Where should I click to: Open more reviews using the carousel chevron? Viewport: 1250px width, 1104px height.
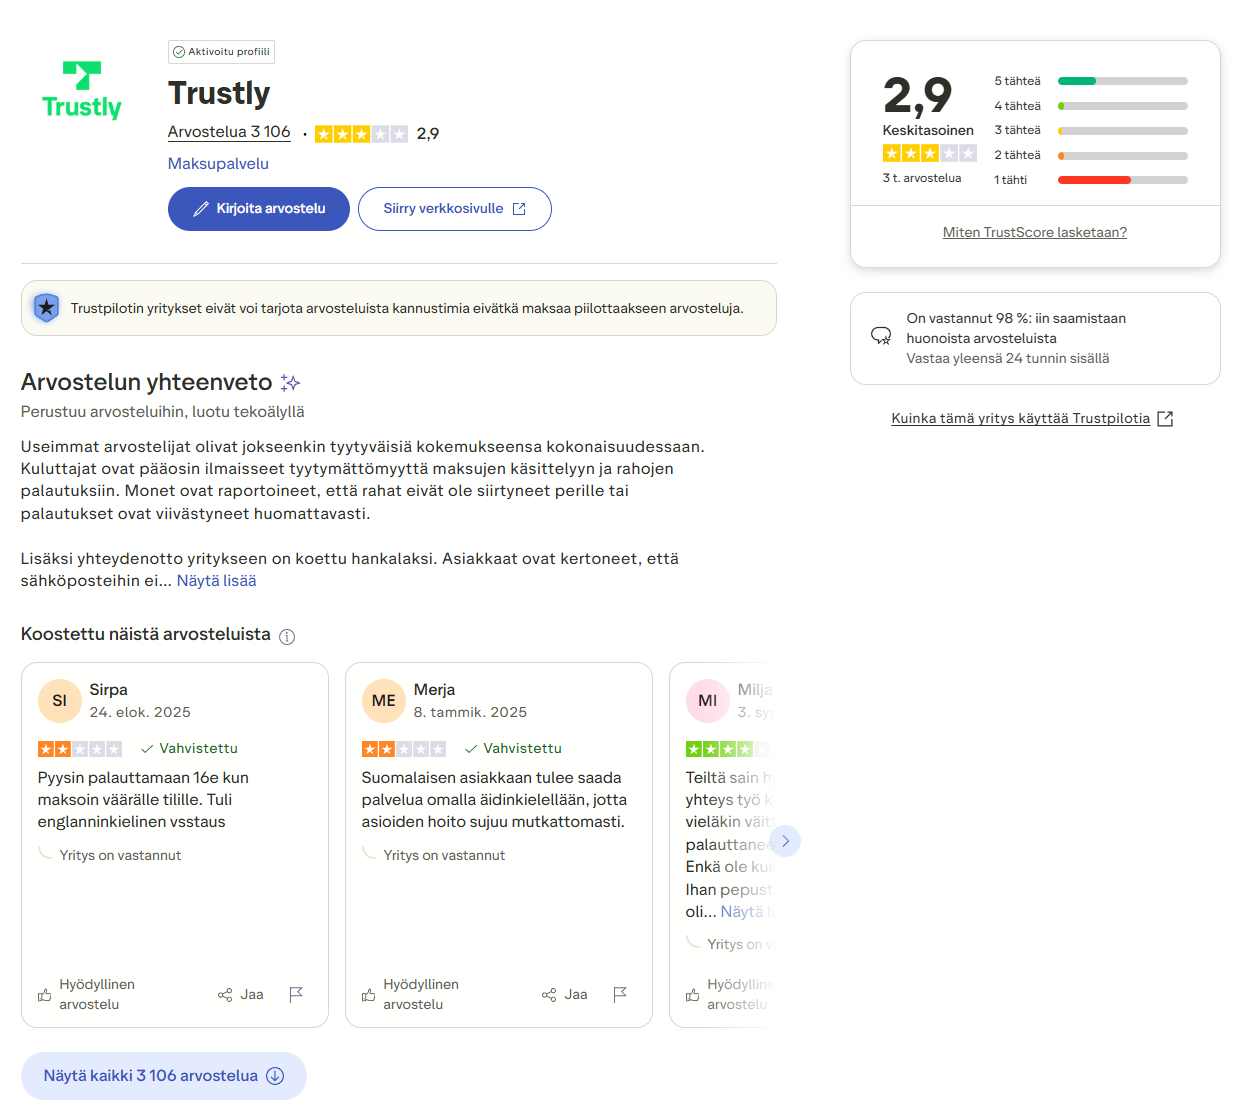(786, 841)
